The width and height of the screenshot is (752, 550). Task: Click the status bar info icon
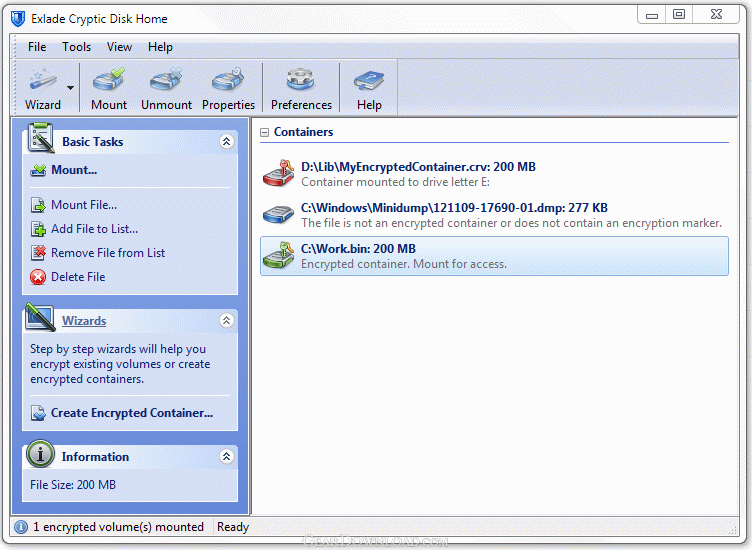[21, 527]
